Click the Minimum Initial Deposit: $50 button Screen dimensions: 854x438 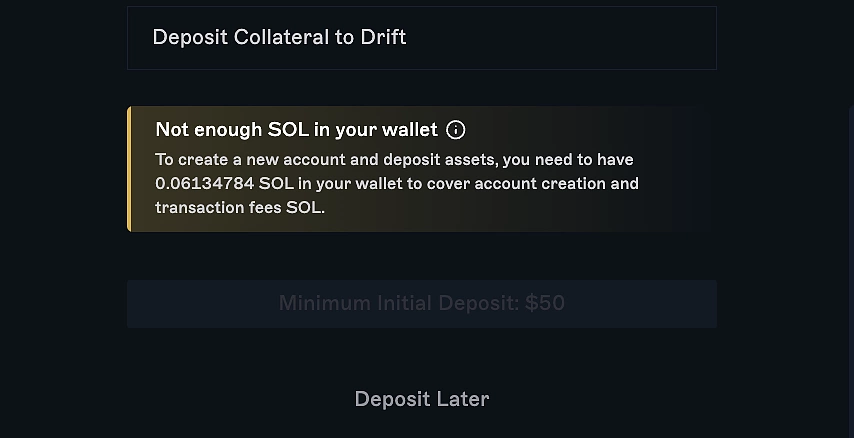(x=422, y=304)
